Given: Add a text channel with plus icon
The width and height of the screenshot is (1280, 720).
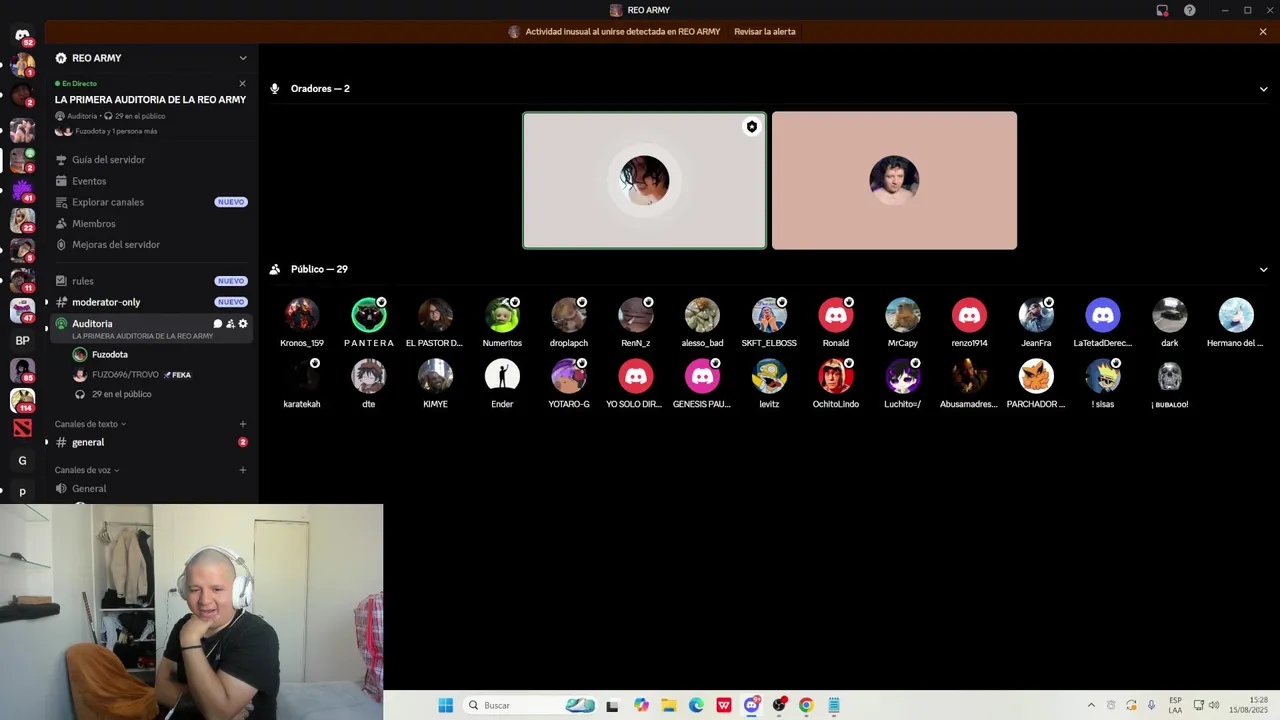Looking at the screenshot, I should [243, 424].
